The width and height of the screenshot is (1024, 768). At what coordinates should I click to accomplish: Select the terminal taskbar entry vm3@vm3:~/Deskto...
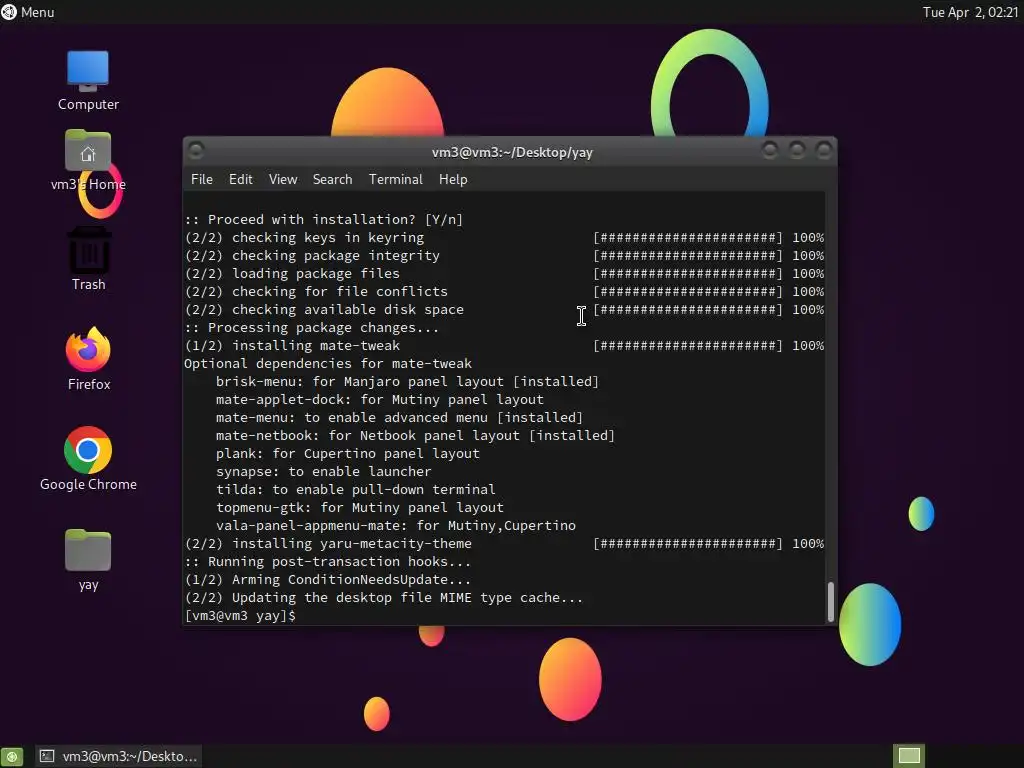(118, 756)
